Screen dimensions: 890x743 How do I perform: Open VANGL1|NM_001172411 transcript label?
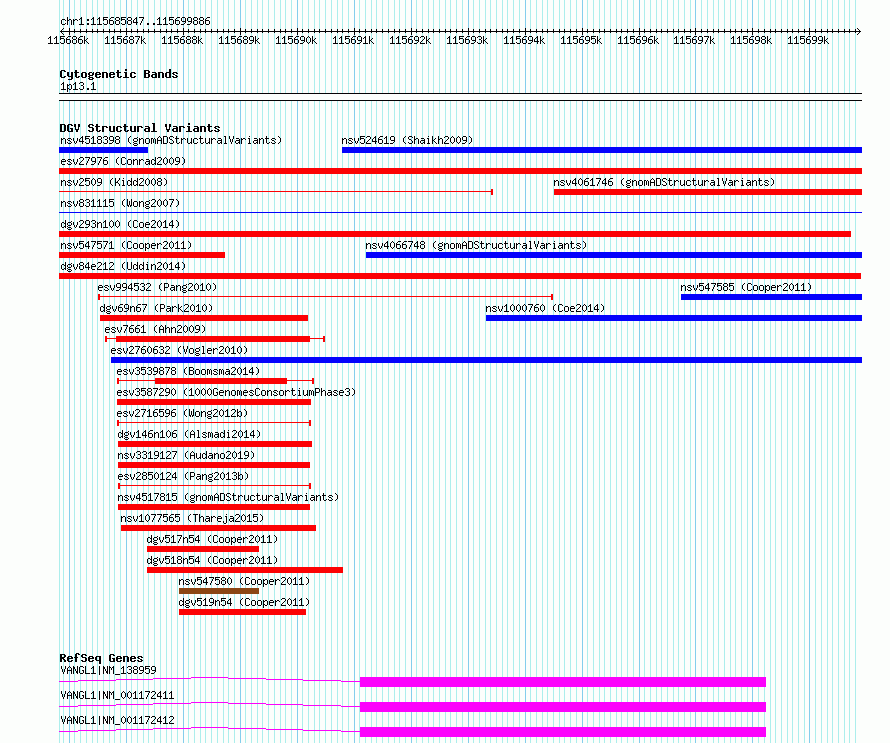[x=117, y=695]
